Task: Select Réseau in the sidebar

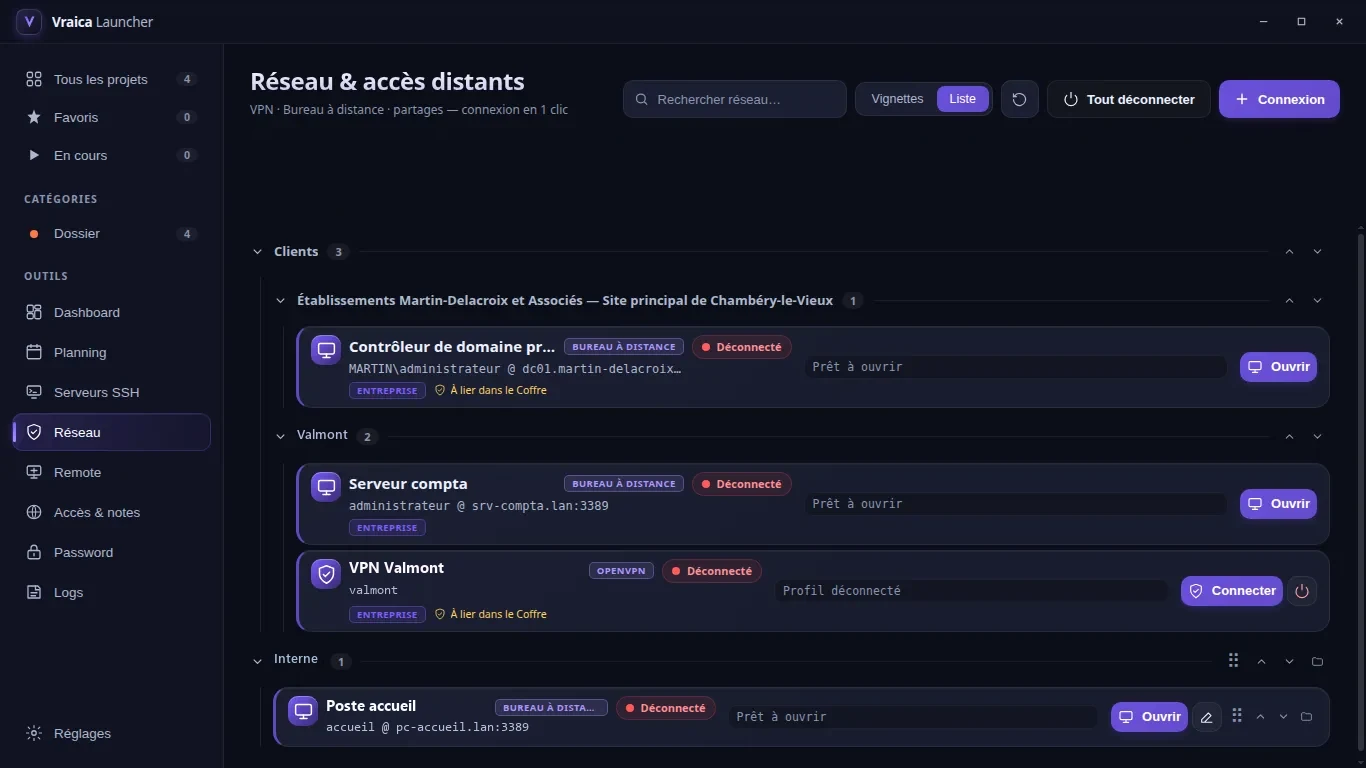Action: 111,432
